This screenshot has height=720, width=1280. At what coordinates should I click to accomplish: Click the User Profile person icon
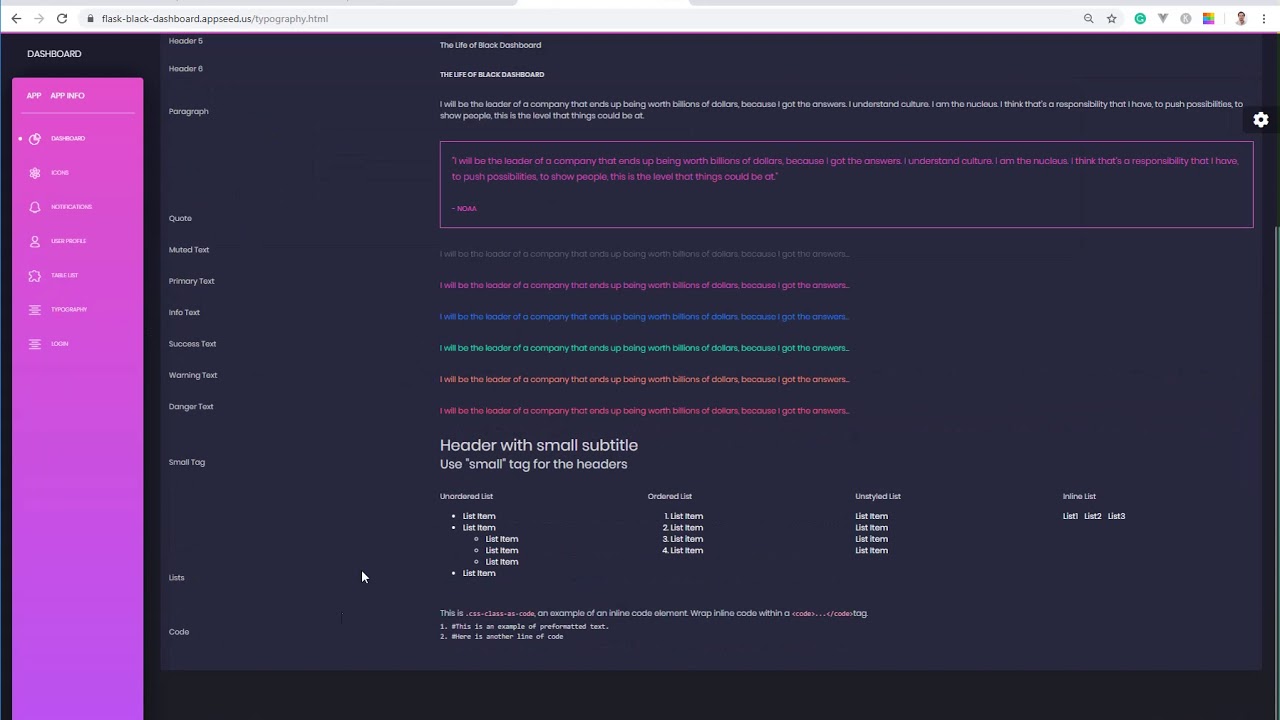pyautogui.click(x=35, y=241)
